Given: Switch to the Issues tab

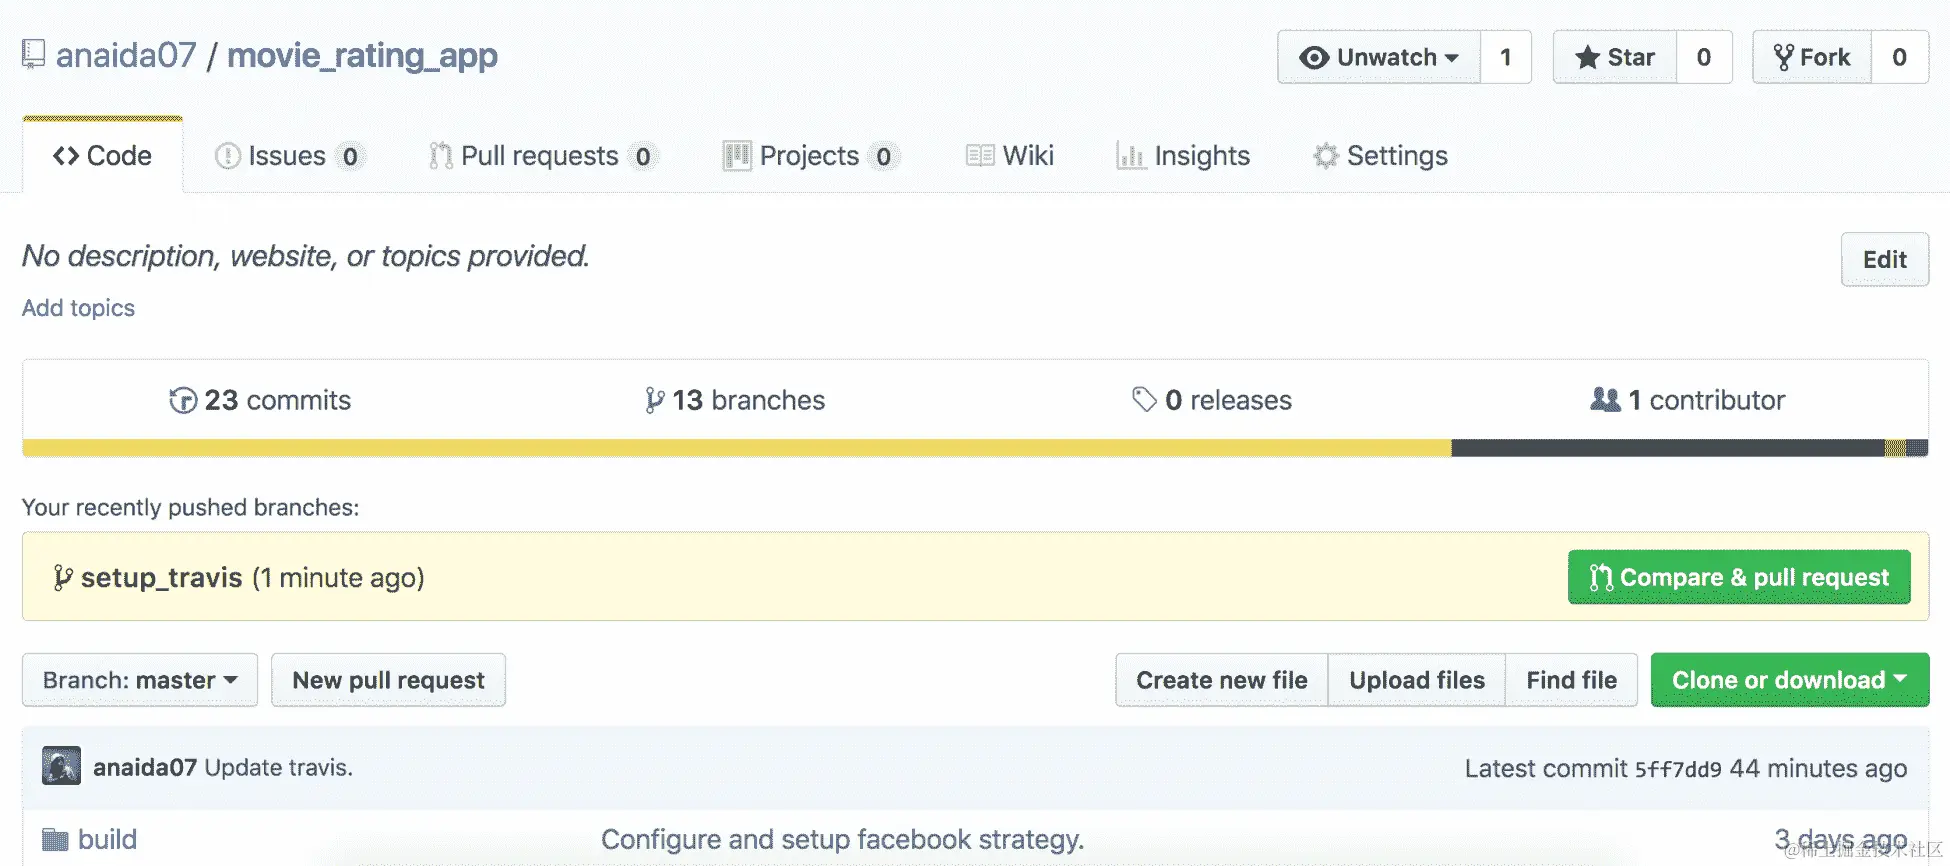Looking at the screenshot, I should point(286,156).
